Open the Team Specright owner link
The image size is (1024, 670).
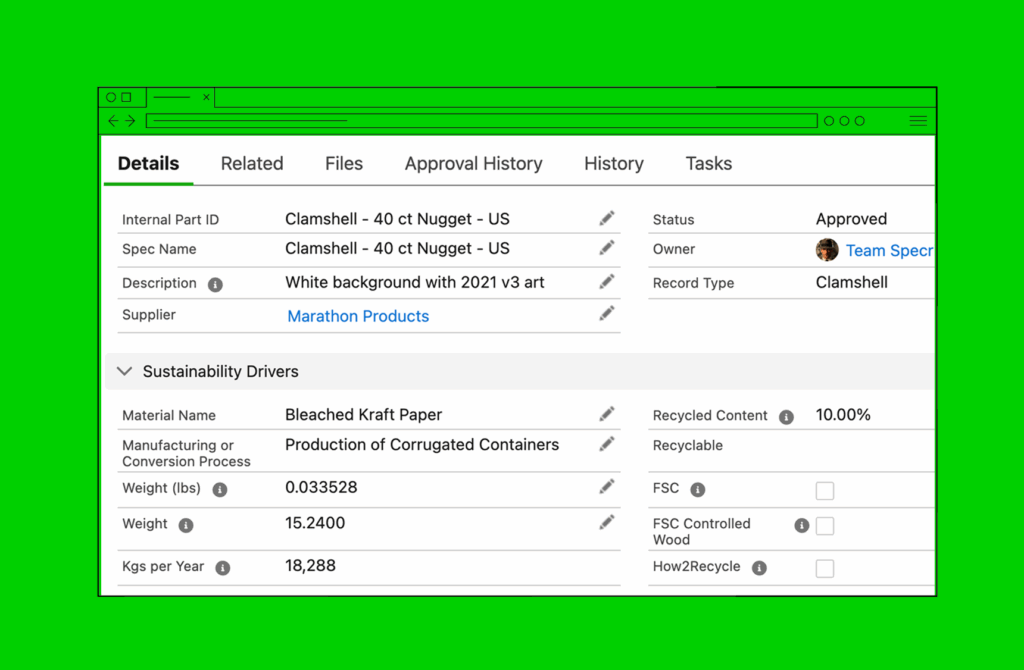[x=888, y=251]
